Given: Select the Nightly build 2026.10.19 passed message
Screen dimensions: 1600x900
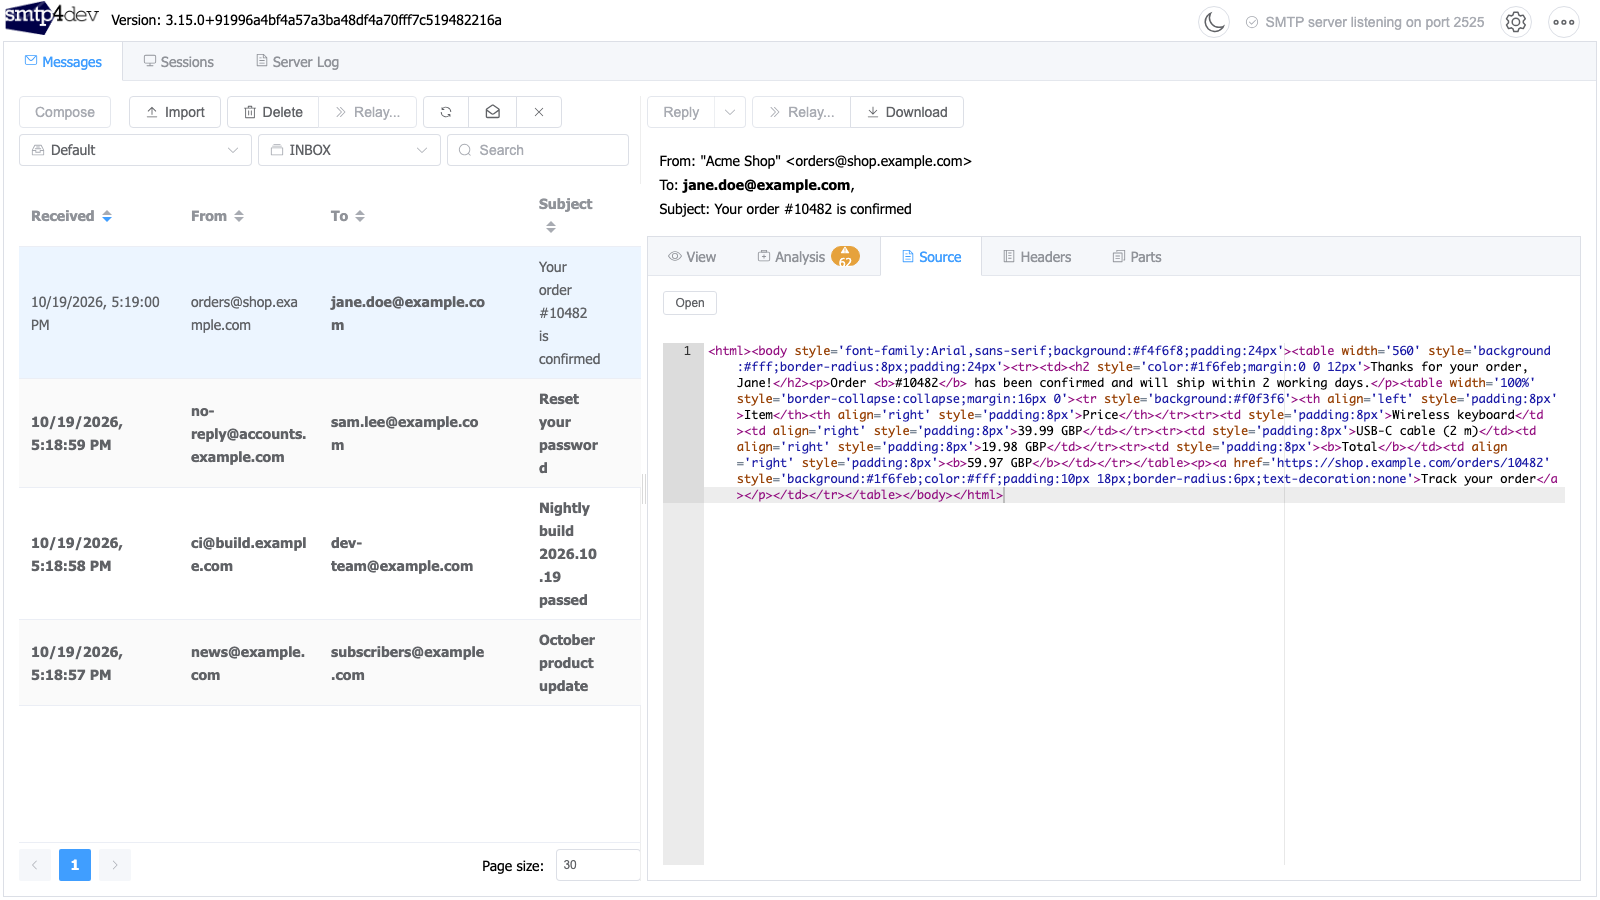Looking at the screenshot, I should [329, 554].
